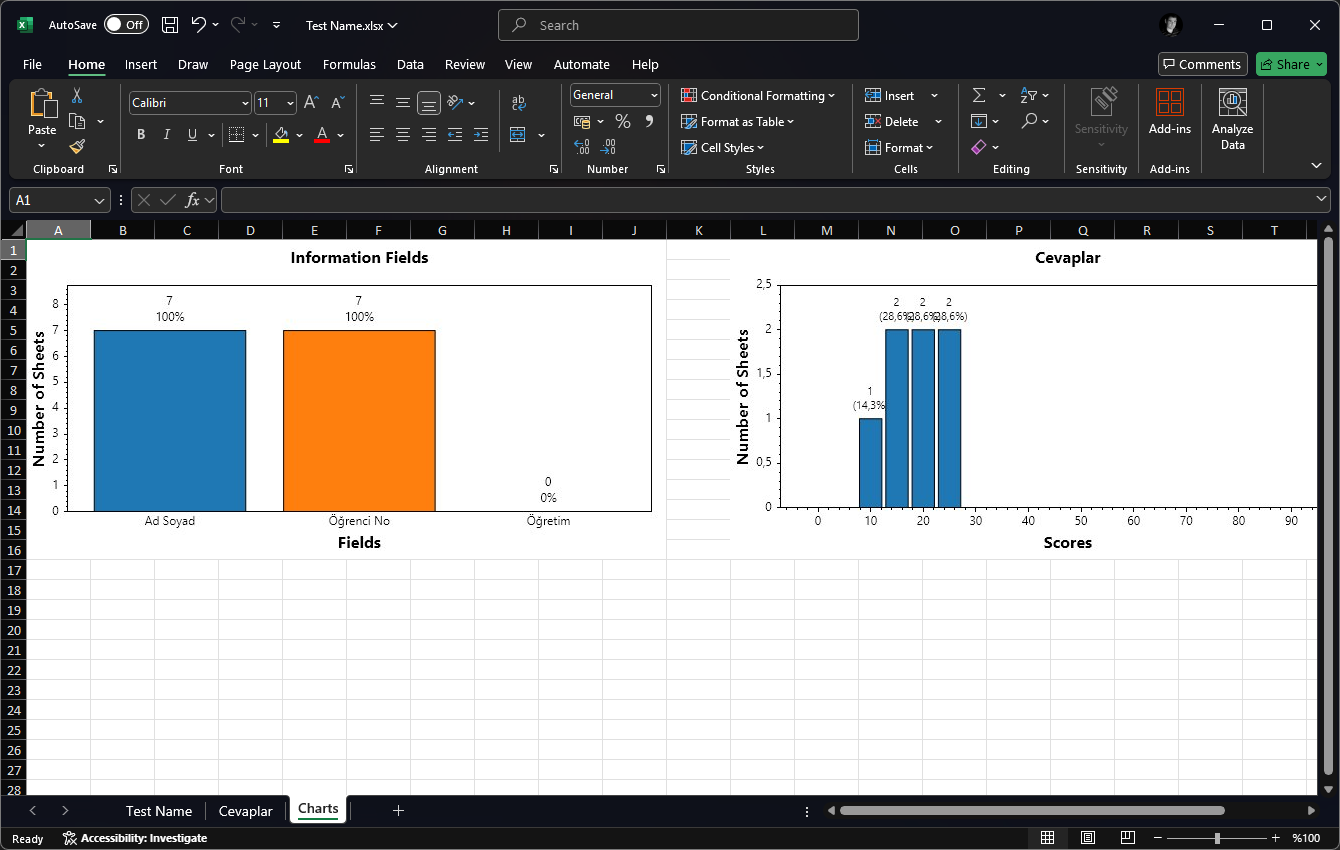1340x850 pixels.
Task: Click the AutoSum icon
Action: [979, 95]
